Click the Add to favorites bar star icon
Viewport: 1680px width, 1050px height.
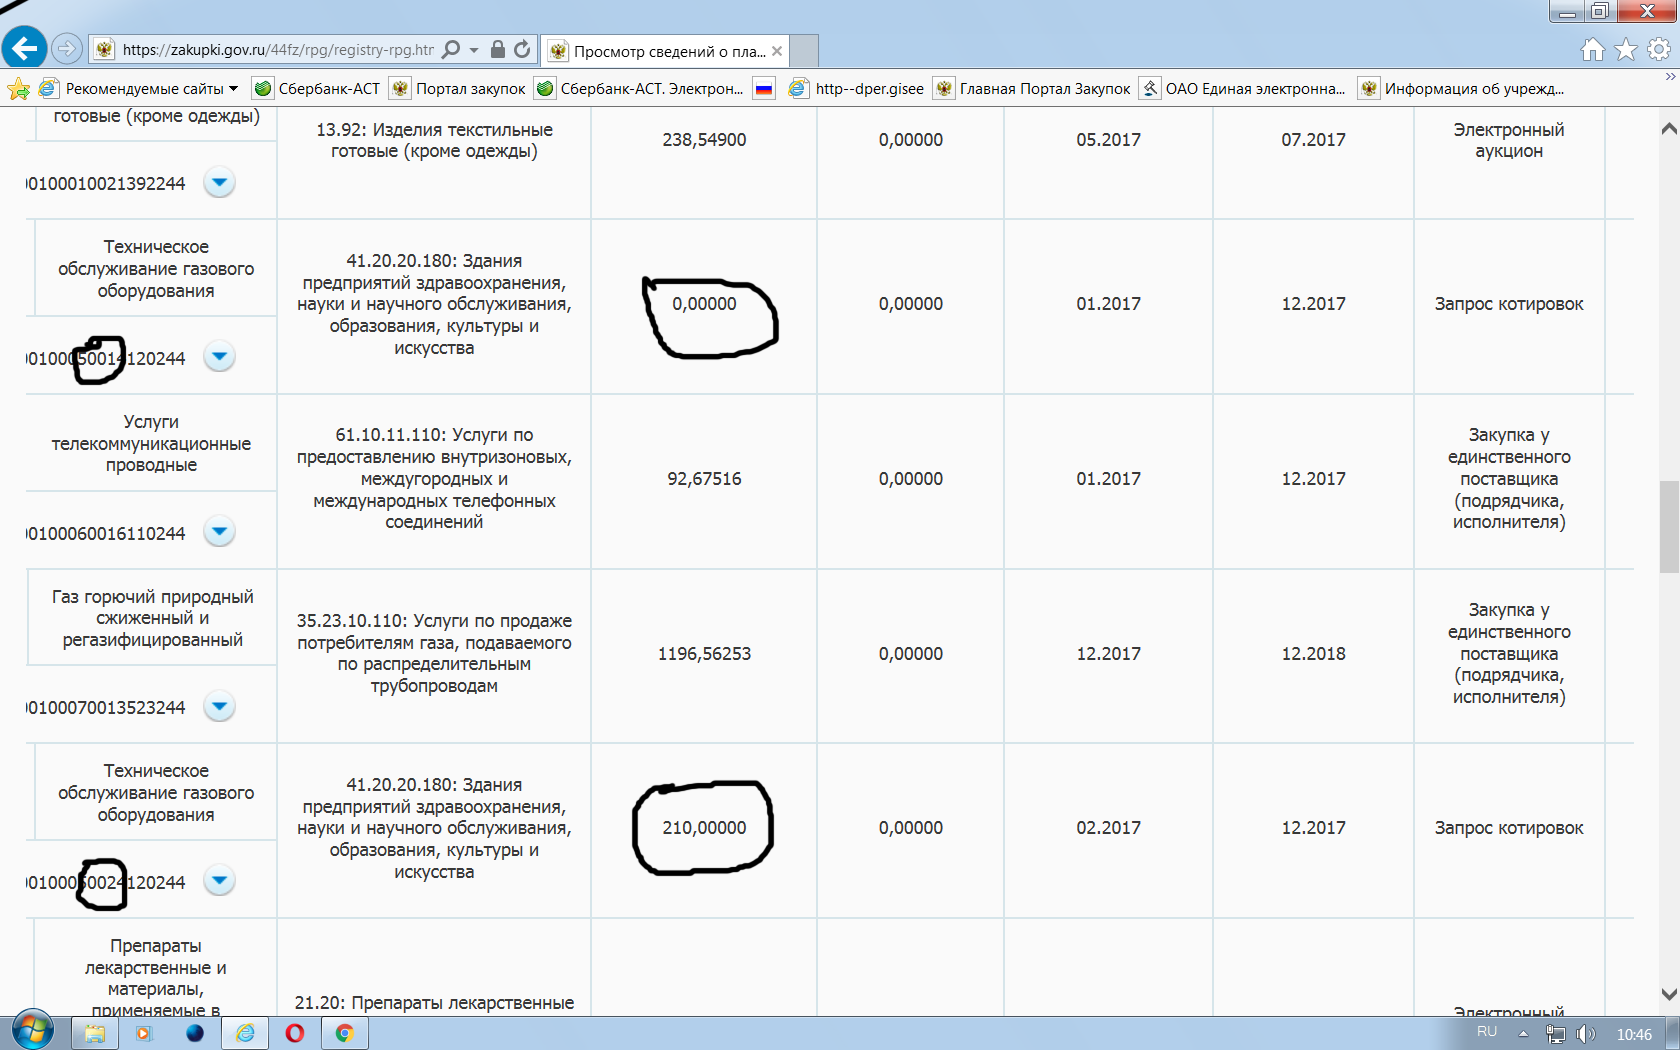(x=18, y=89)
